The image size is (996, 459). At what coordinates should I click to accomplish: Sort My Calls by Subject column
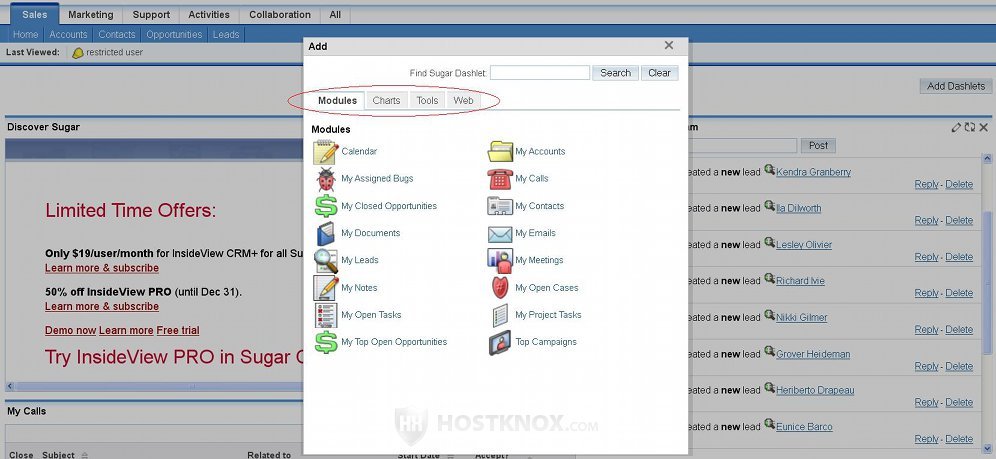pyautogui.click(x=57, y=455)
